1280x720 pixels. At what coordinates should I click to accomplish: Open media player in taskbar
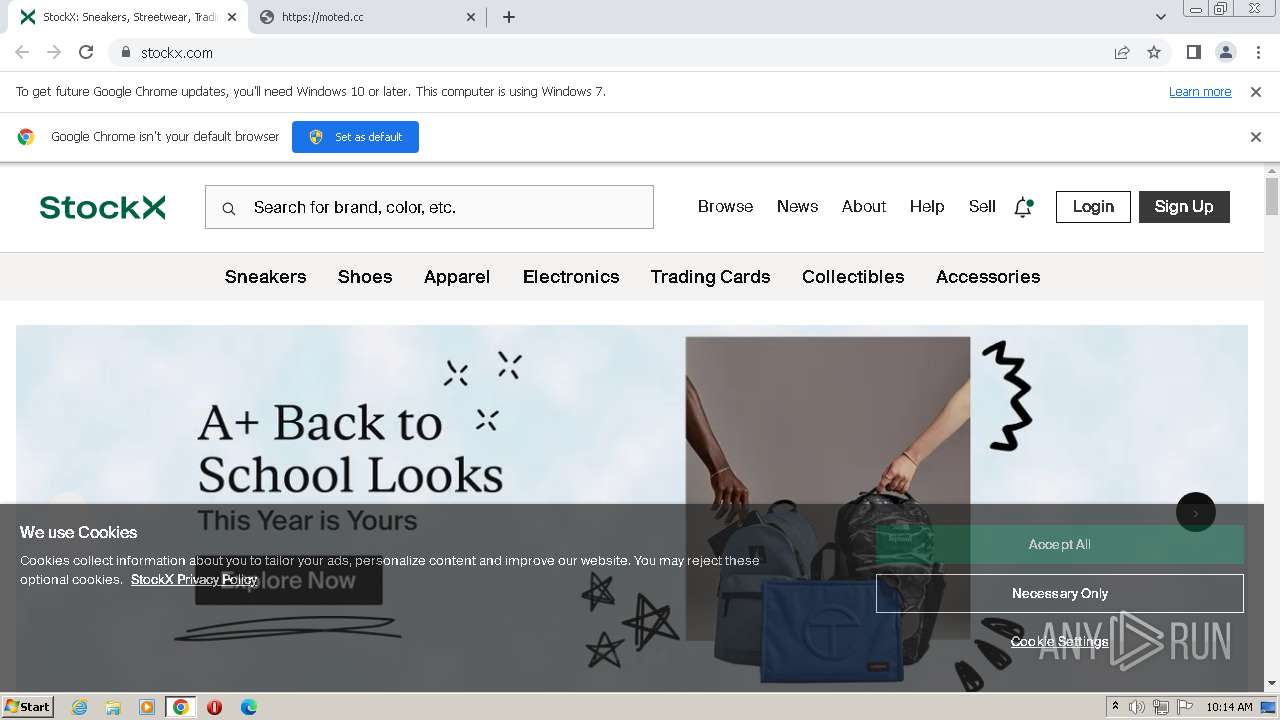click(x=147, y=707)
